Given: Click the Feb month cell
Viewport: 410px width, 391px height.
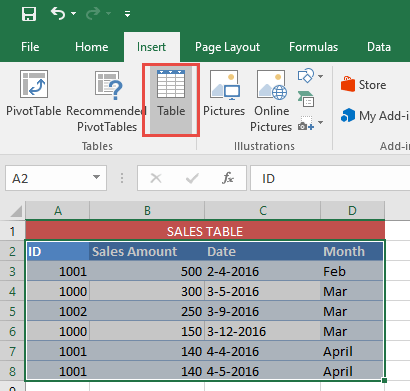Looking at the screenshot, I should click(352, 271).
